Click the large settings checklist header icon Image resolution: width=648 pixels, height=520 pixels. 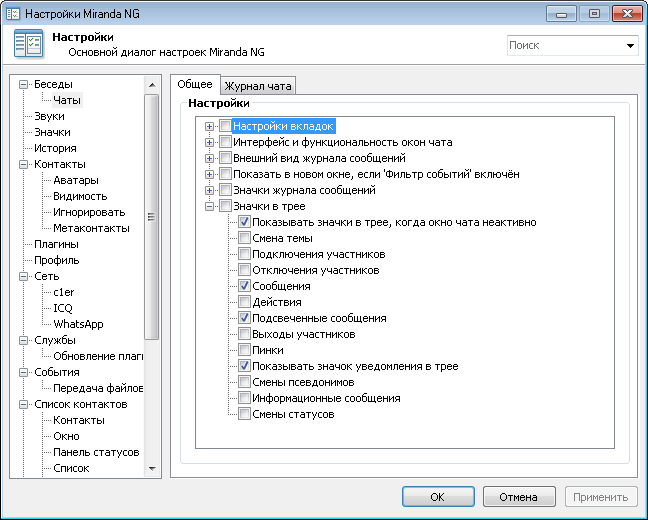coord(29,43)
